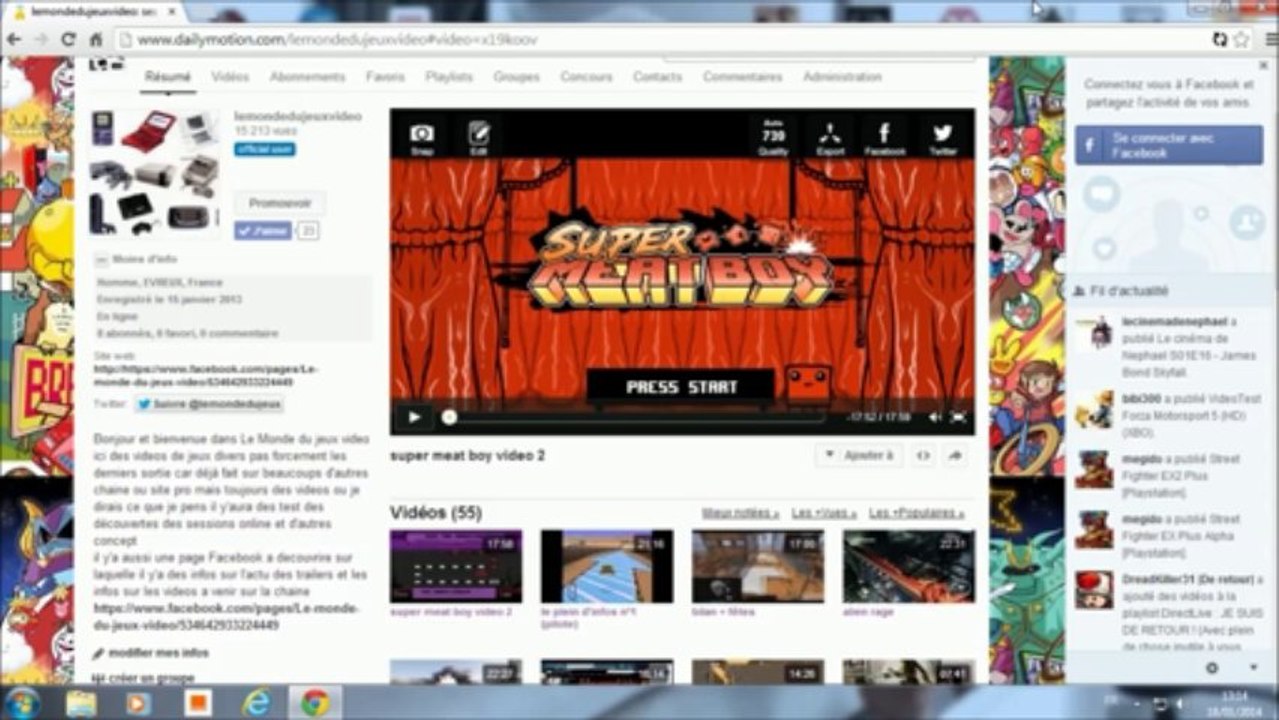This screenshot has height=720, width=1279.
Task: Click the pencil icon next to modifier mes infos
Action: click(99, 654)
